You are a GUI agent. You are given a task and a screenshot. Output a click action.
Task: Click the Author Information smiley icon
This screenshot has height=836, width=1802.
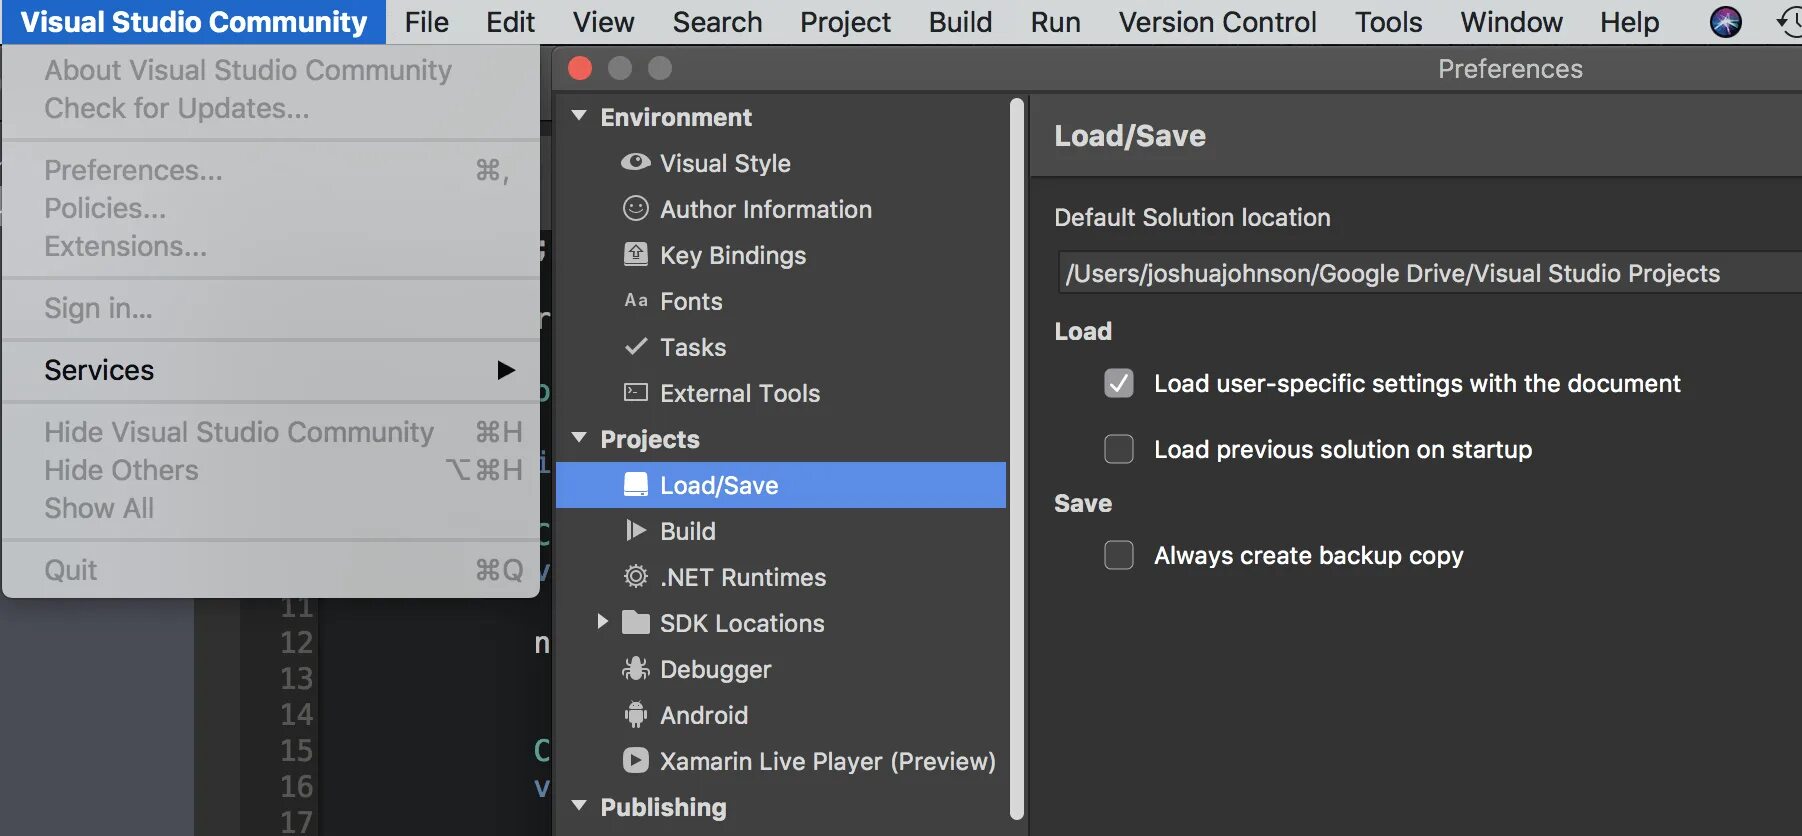(636, 208)
